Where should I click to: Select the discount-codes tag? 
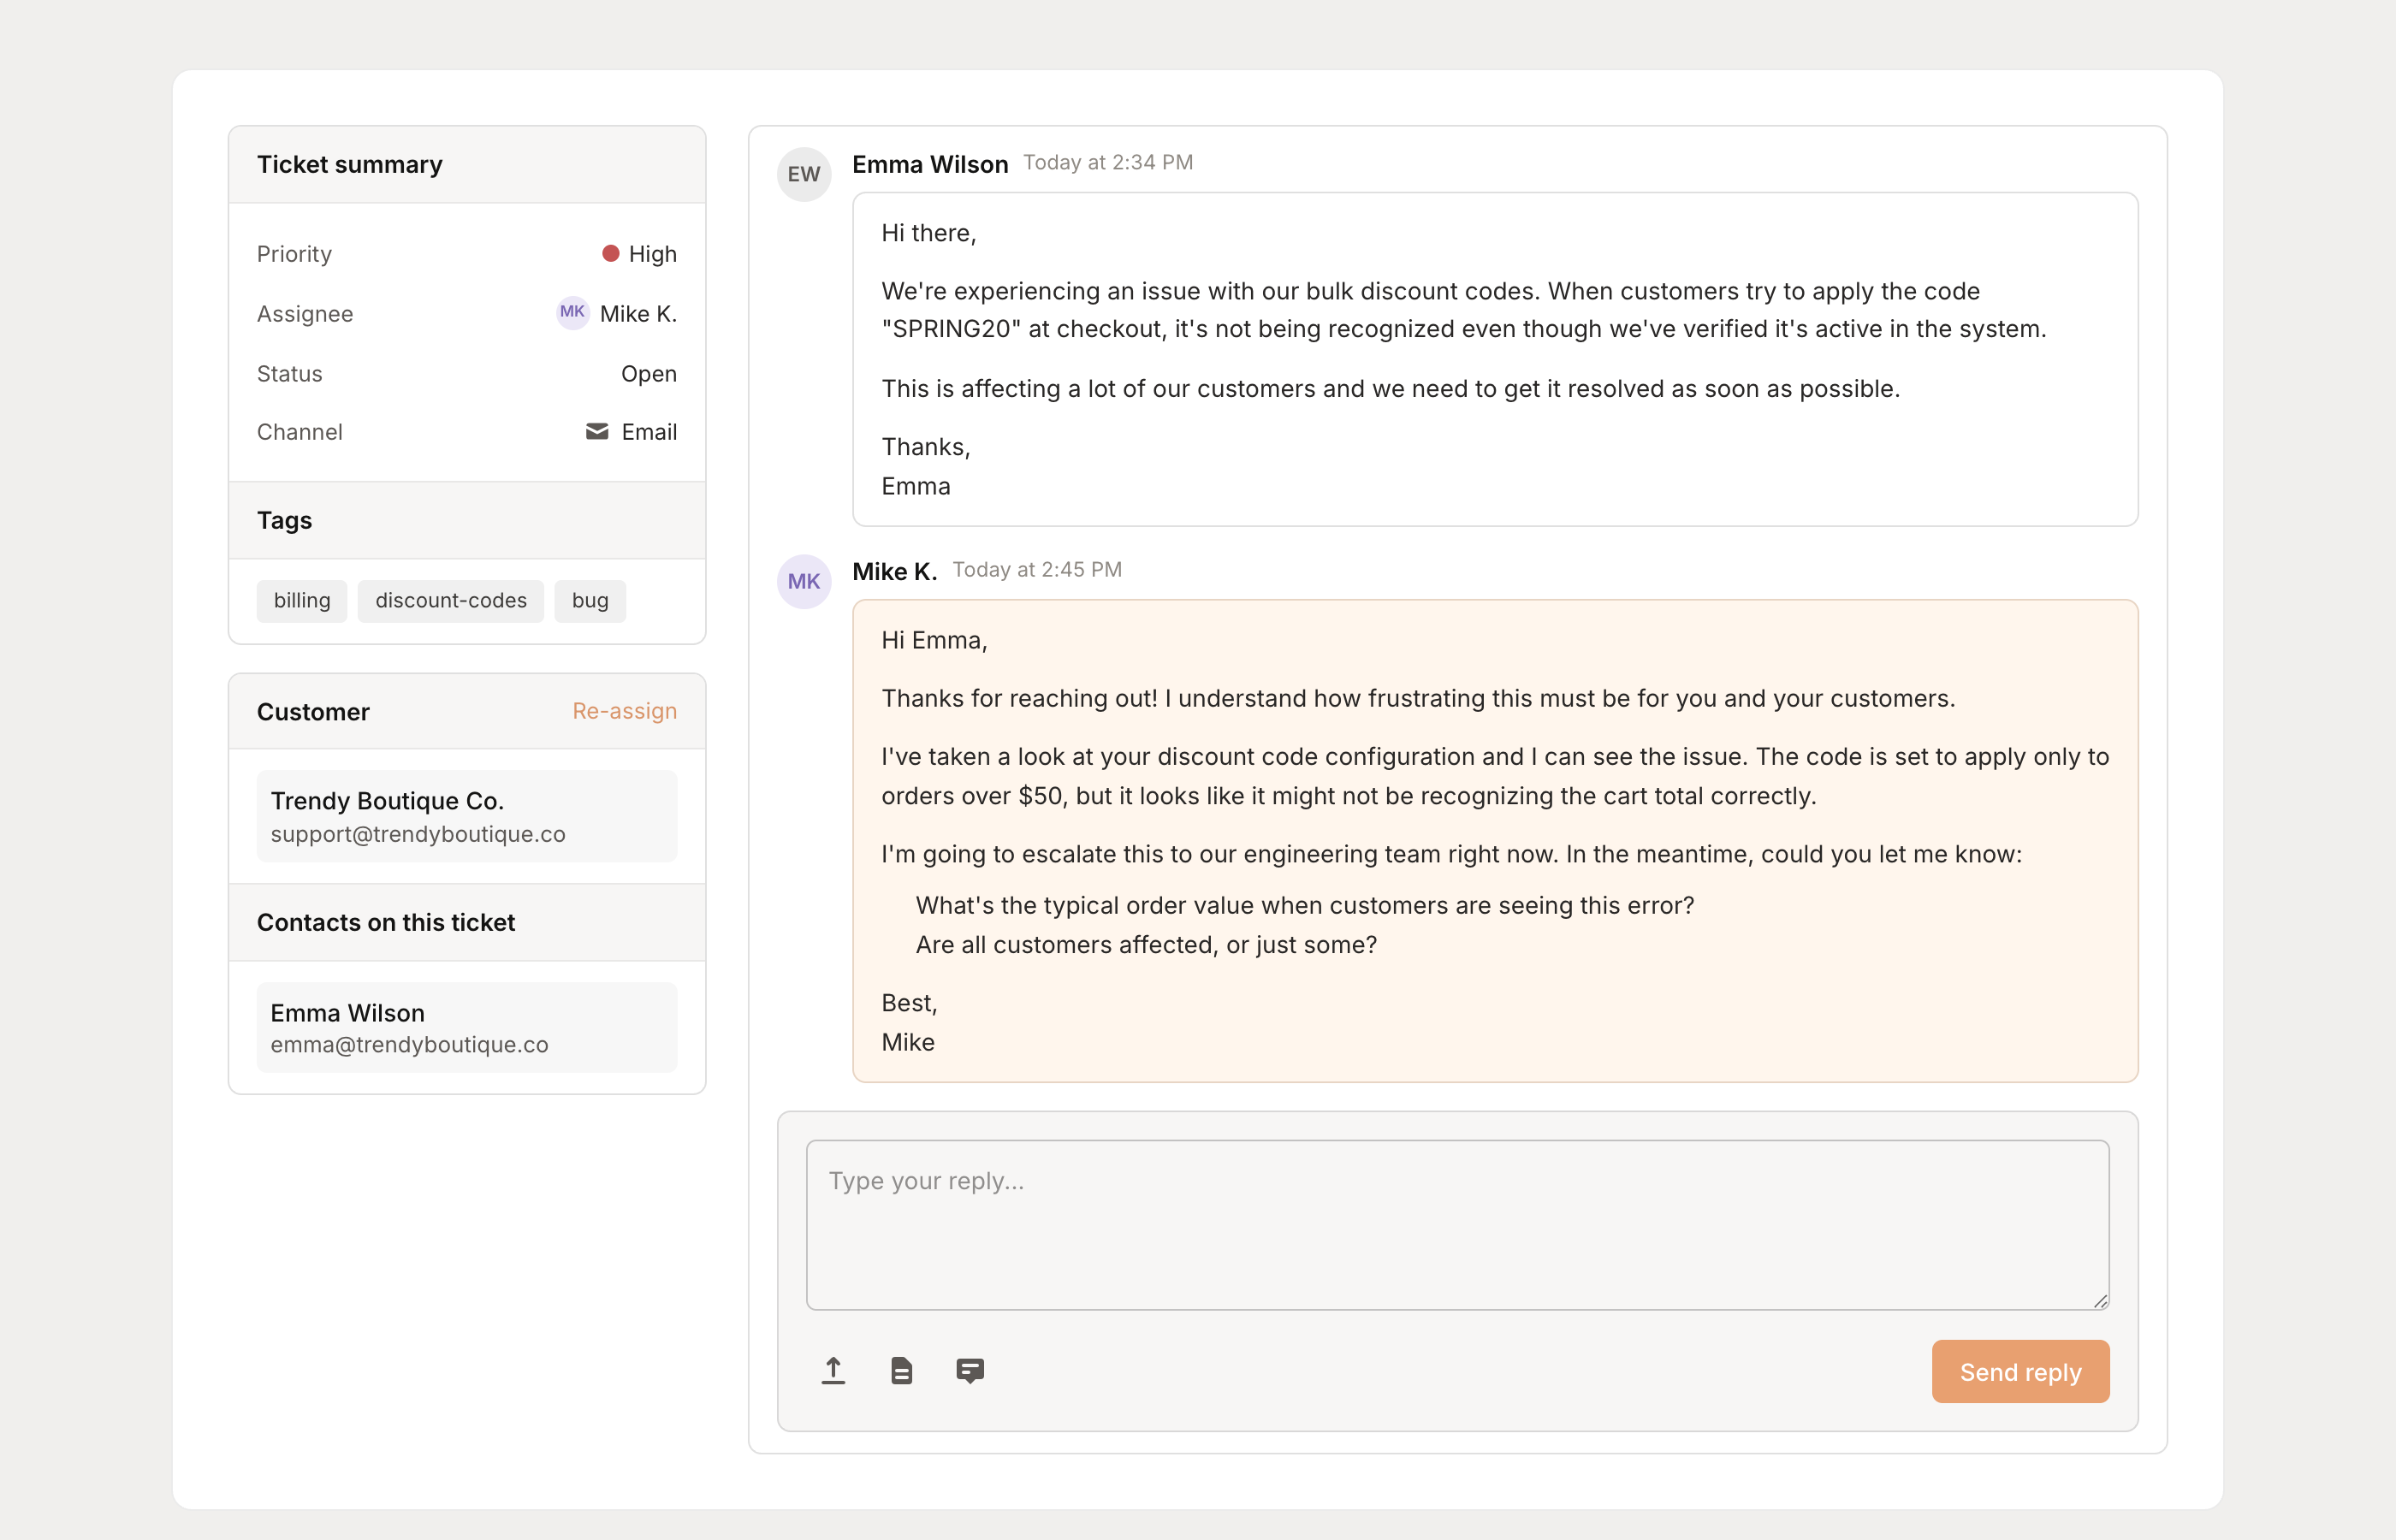pyautogui.click(x=451, y=600)
